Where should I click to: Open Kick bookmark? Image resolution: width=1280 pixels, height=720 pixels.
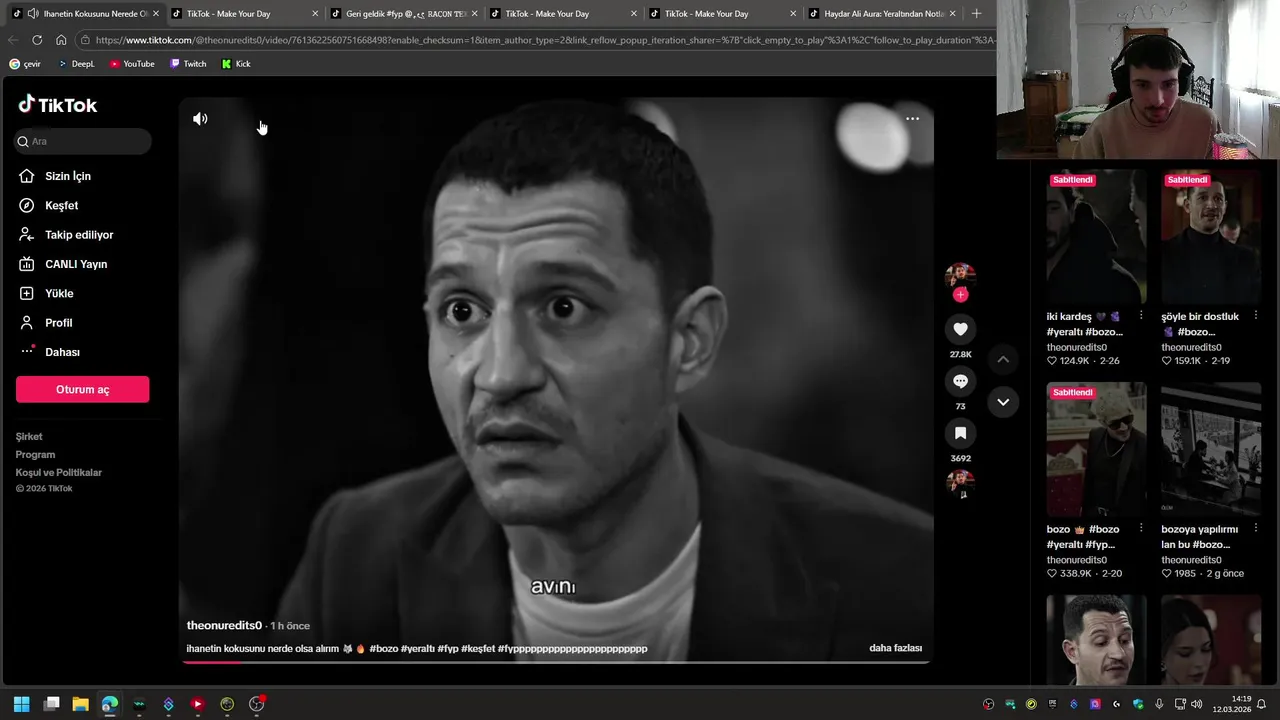[x=236, y=64]
